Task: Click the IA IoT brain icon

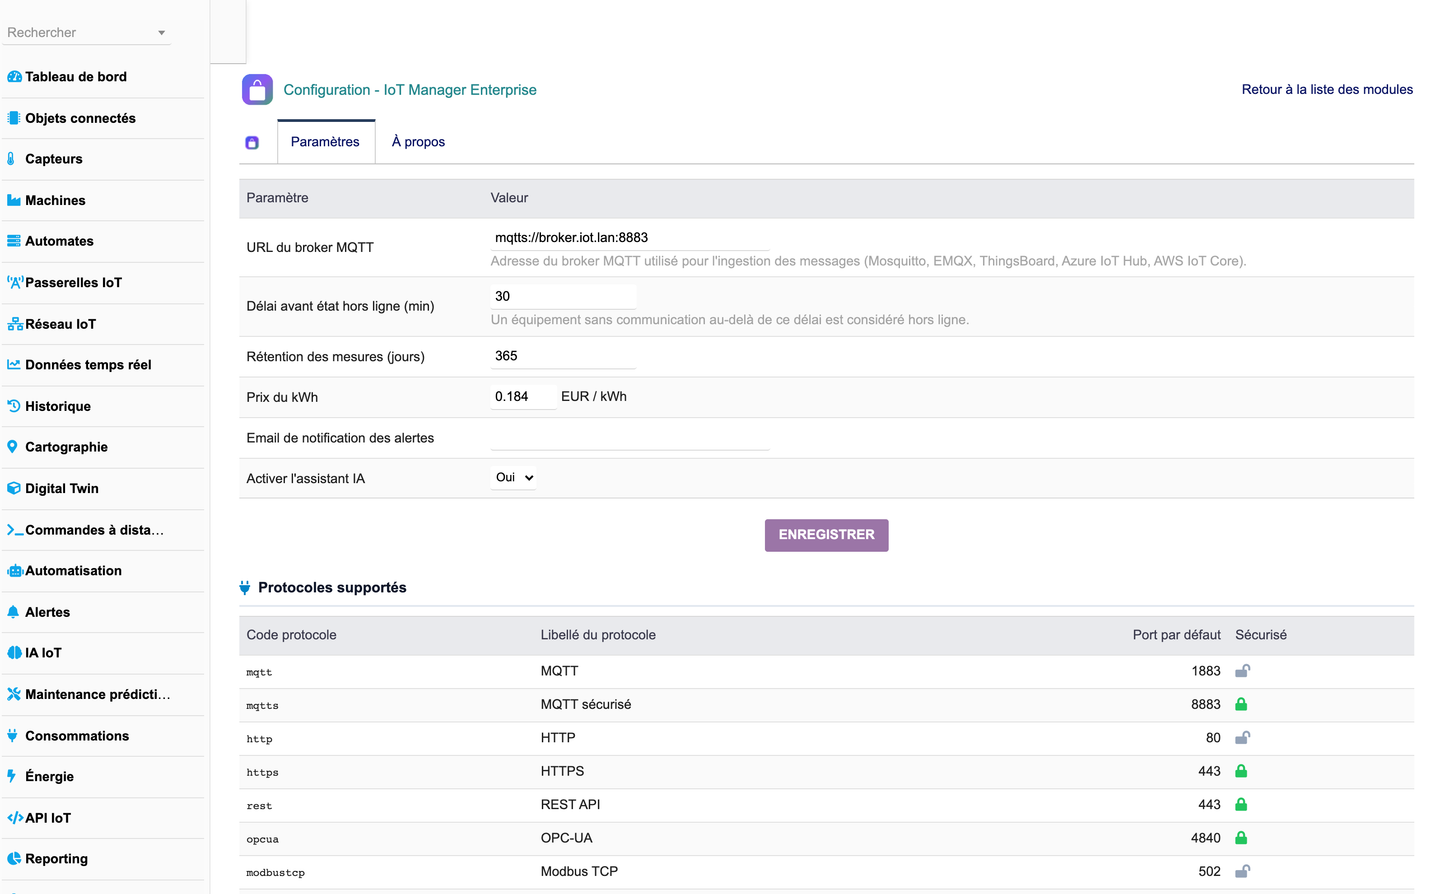Action: click(x=14, y=653)
